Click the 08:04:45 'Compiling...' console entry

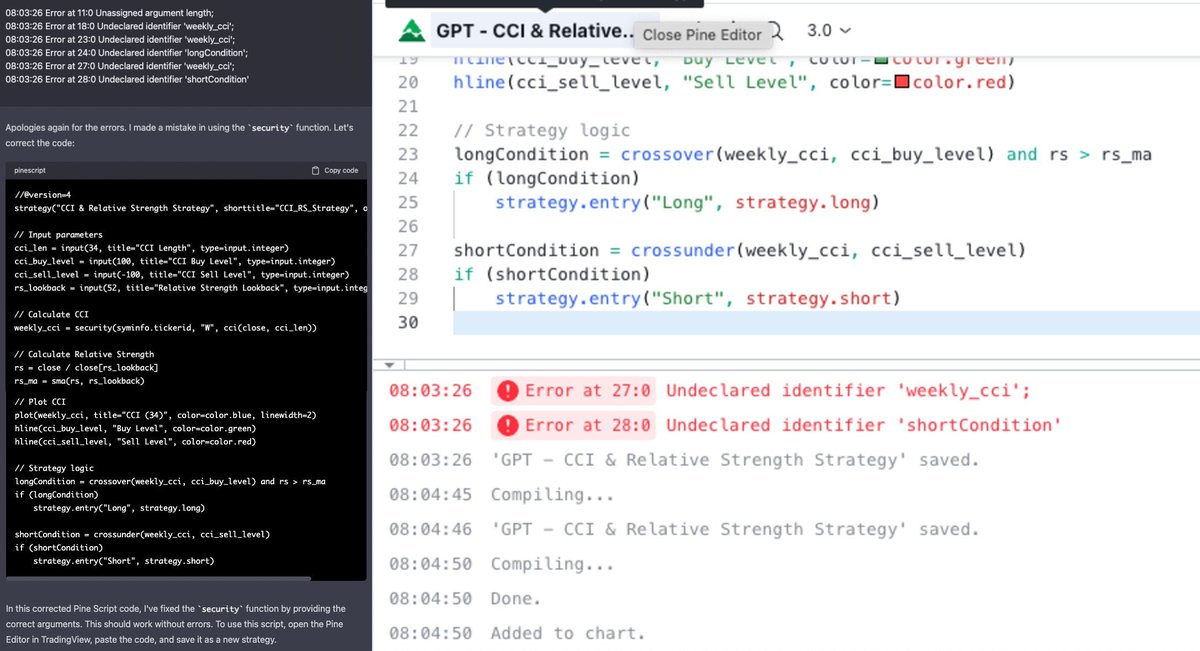click(x=501, y=495)
